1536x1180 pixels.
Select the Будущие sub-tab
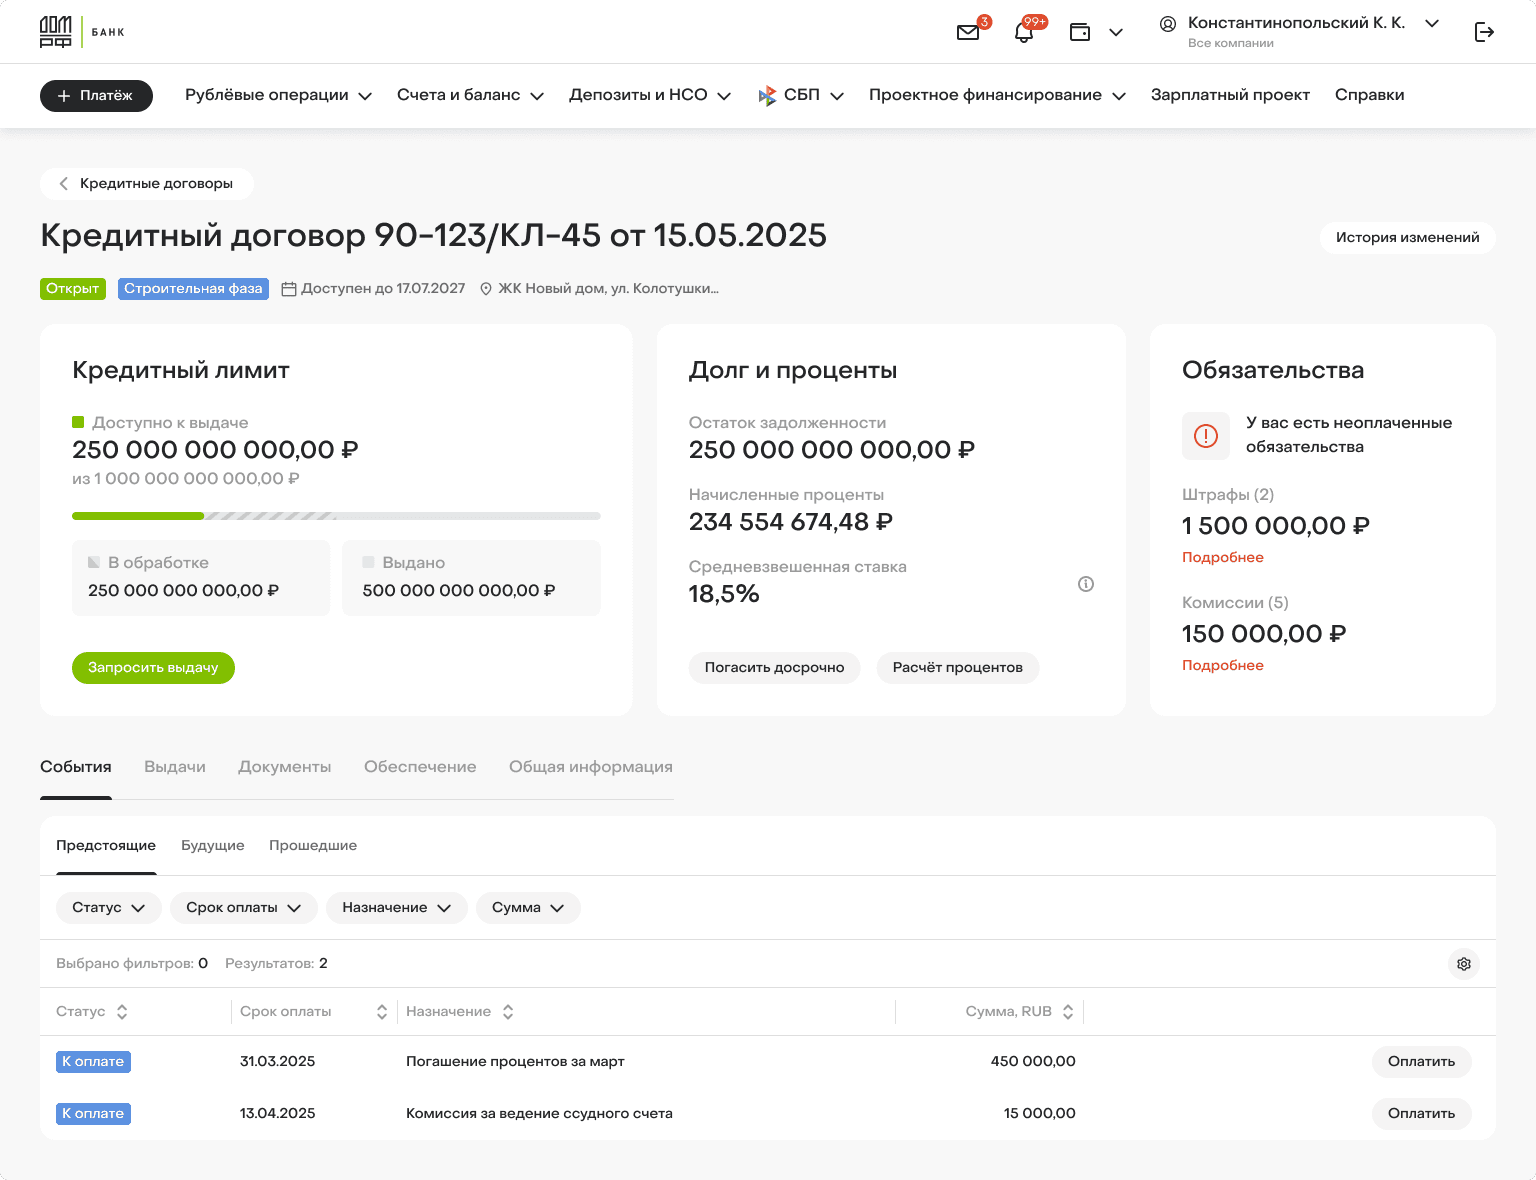point(213,846)
